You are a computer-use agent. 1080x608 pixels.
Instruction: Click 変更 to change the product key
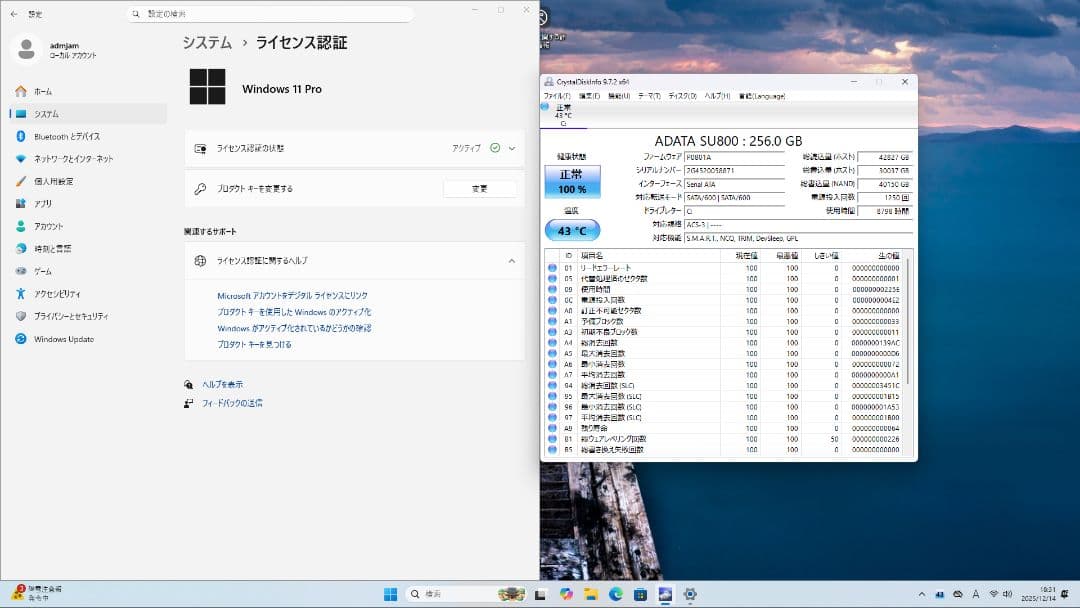(x=481, y=188)
